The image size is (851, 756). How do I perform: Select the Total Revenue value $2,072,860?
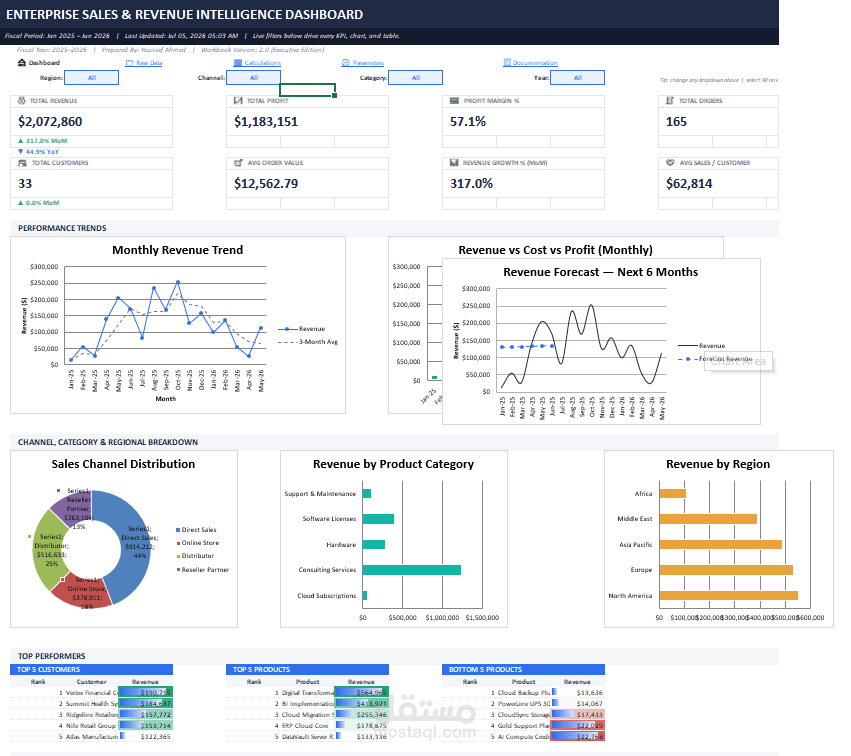click(x=50, y=122)
